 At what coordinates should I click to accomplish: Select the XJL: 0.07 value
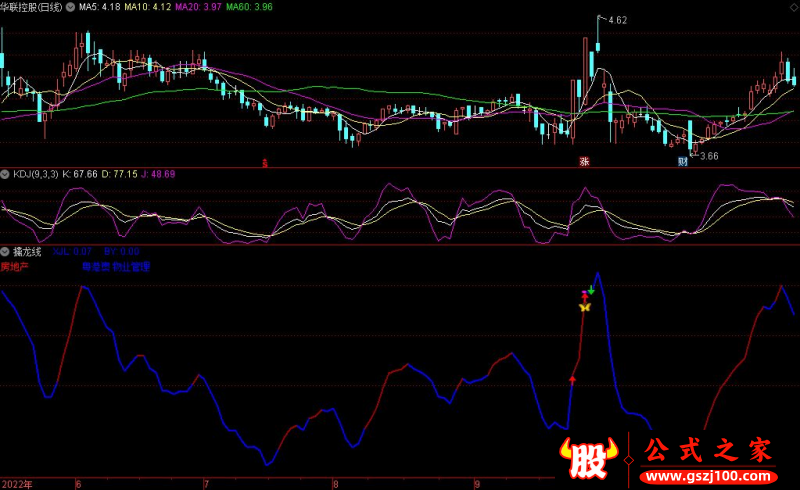[x=72, y=251]
